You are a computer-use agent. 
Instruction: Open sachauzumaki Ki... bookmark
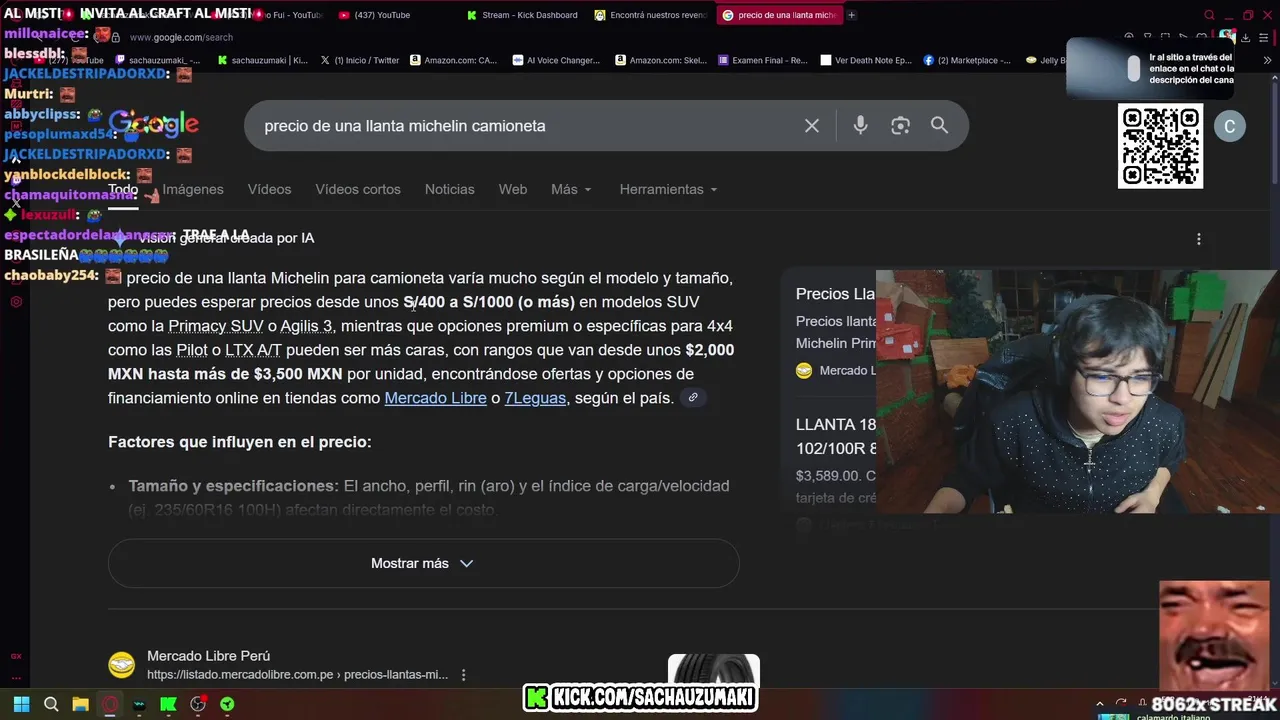263,60
